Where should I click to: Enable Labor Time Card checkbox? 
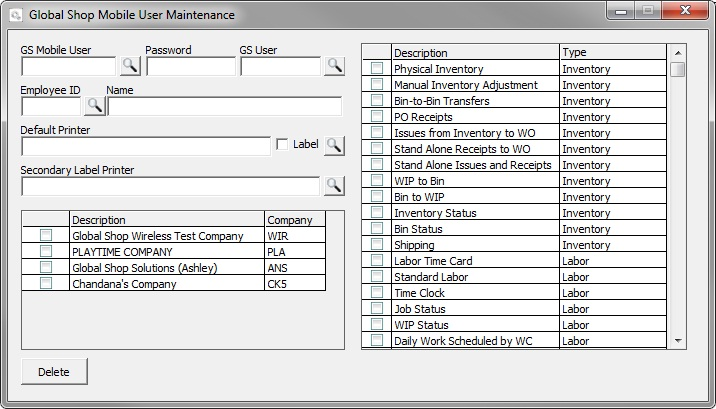(x=377, y=260)
